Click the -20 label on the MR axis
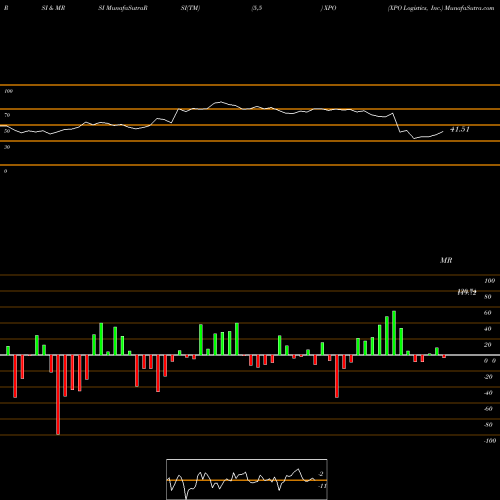The width and height of the screenshot is (500, 500). tap(488, 377)
